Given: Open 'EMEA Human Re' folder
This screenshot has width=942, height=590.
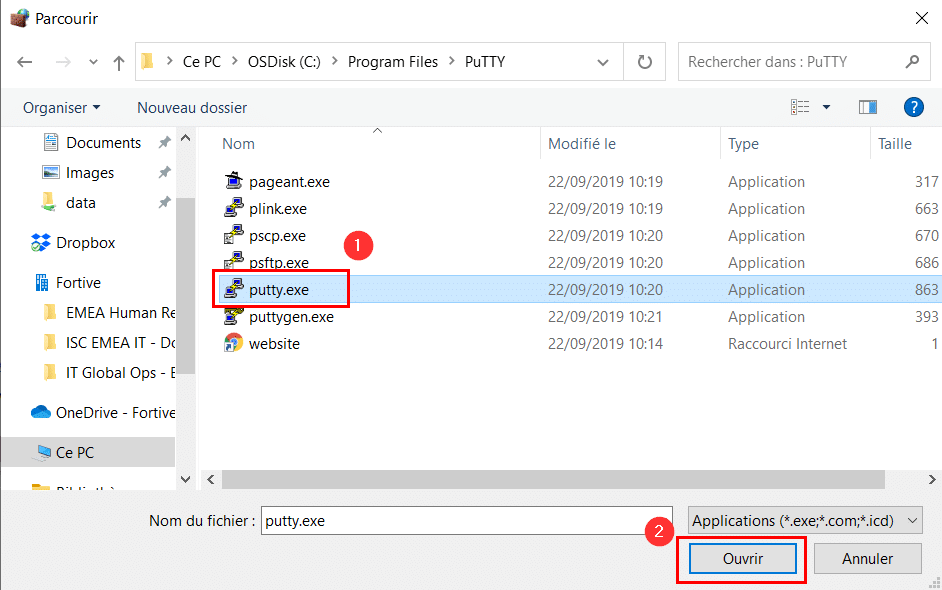Looking at the screenshot, I should pos(120,312).
